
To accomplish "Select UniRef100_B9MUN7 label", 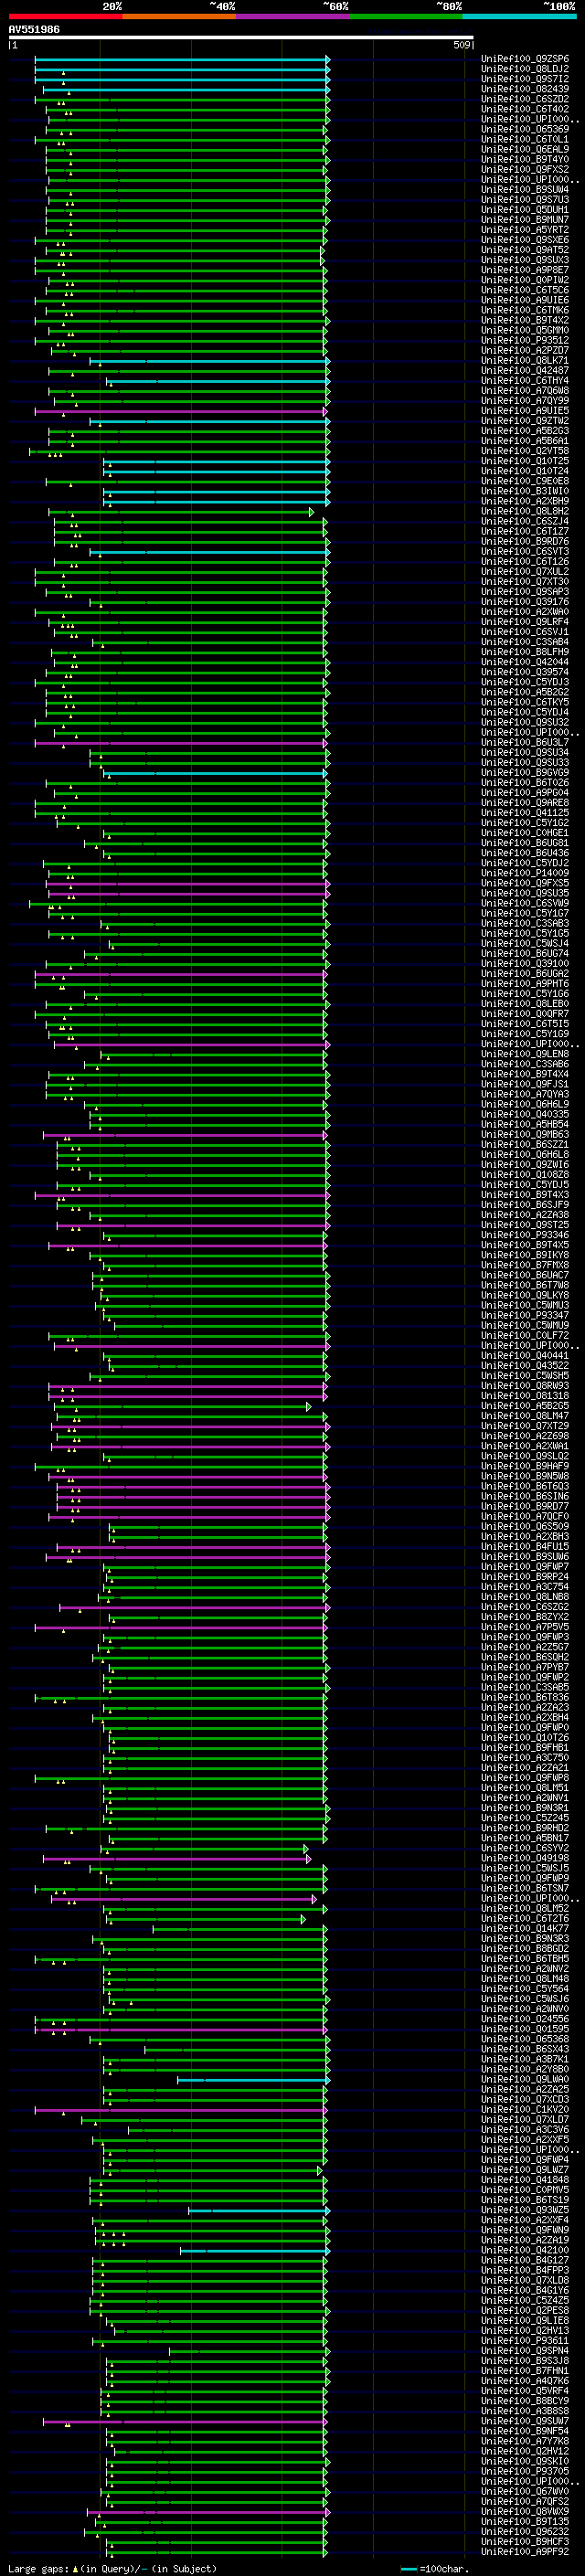I will coord(525,220).
